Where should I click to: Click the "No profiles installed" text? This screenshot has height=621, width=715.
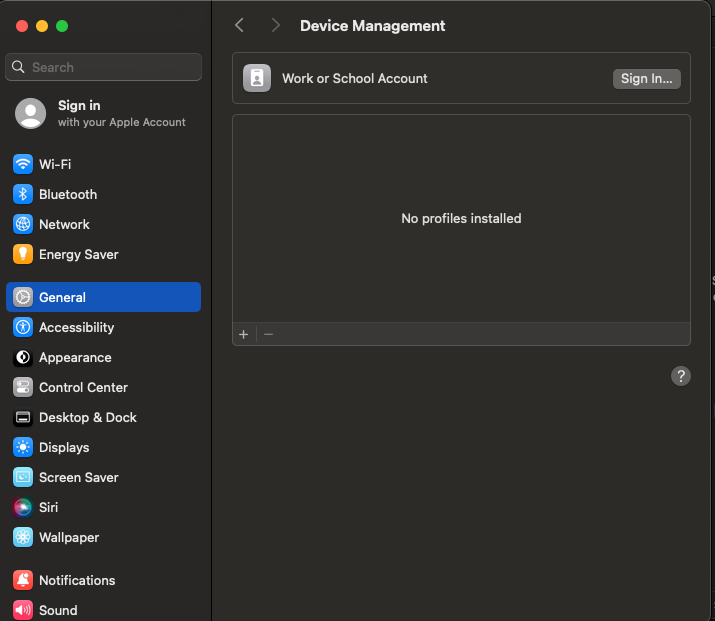461,218
